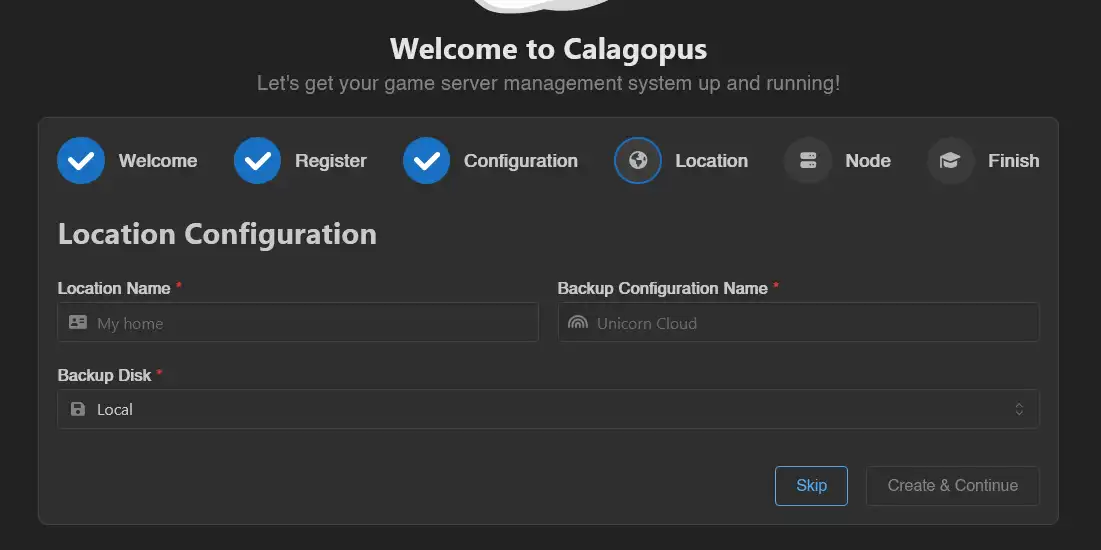Viewport: 1101px width, 550px height.
Task: Click the ID card icon in Location Name
Action: (x=78, y=323)
